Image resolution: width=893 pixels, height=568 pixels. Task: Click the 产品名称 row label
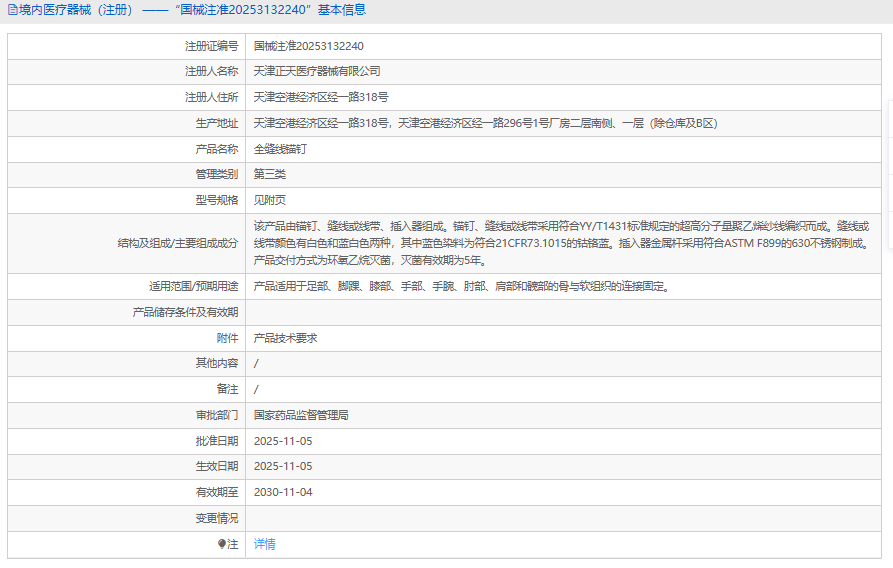pos(217,149)
